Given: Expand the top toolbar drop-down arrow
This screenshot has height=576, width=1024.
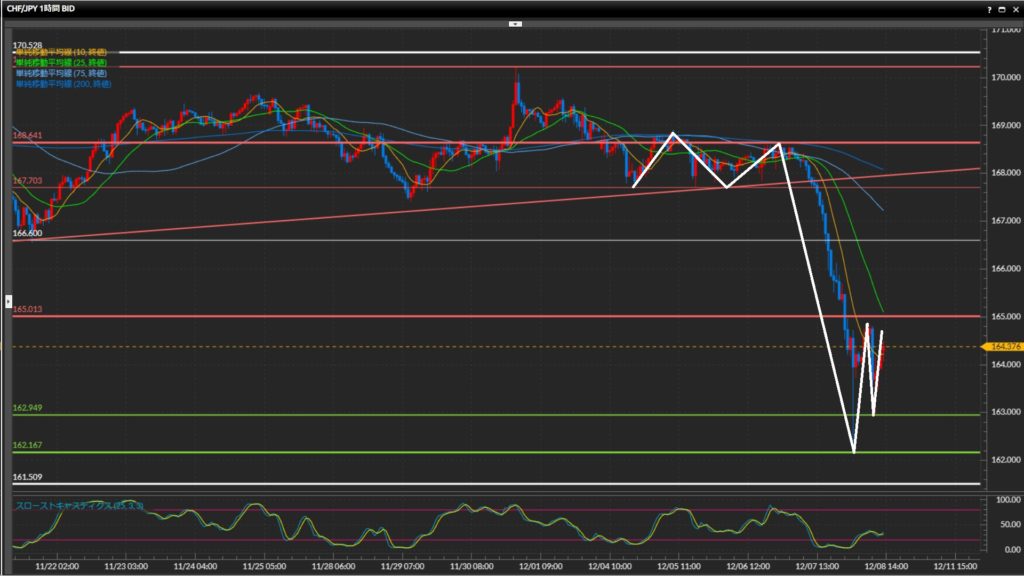Looking at the screenshot, I should click(x=515, y=22).
